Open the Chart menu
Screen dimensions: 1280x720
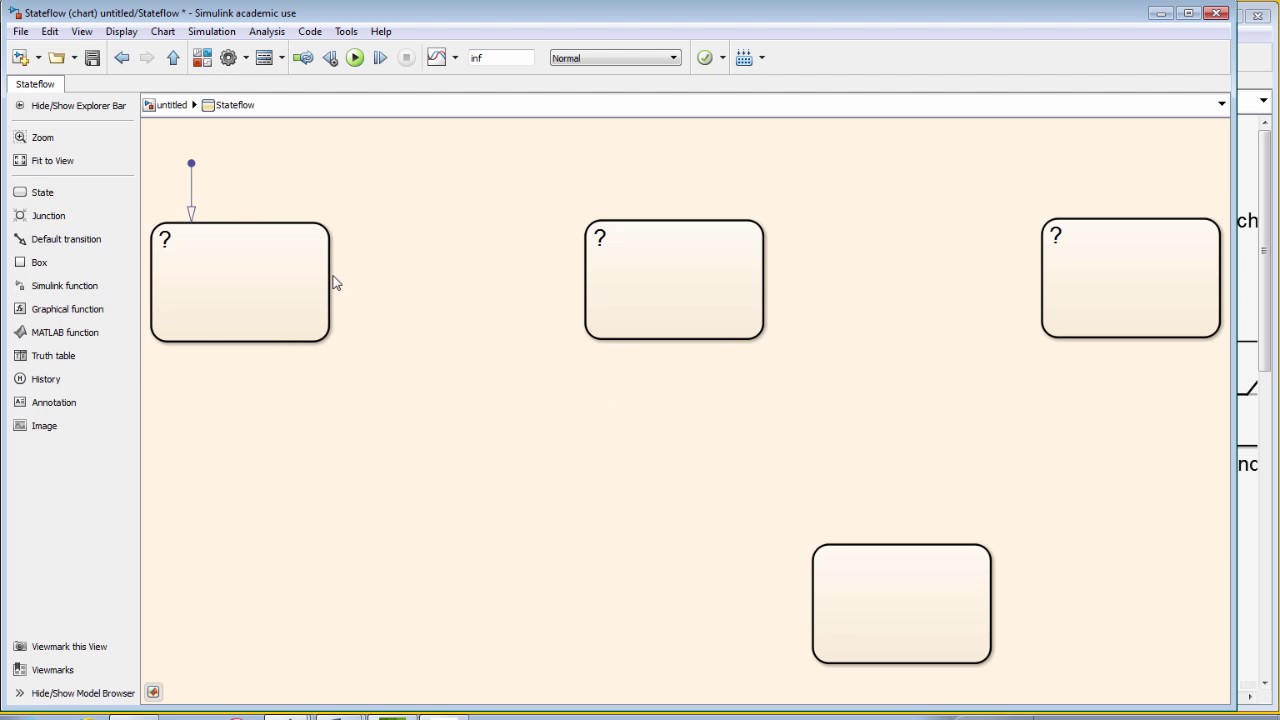tap(163, 31)
